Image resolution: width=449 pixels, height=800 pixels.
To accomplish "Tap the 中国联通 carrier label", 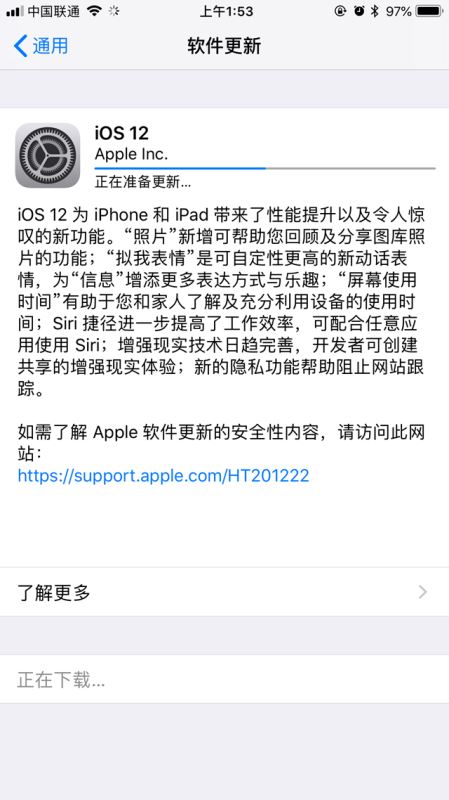I will point(54,11).
